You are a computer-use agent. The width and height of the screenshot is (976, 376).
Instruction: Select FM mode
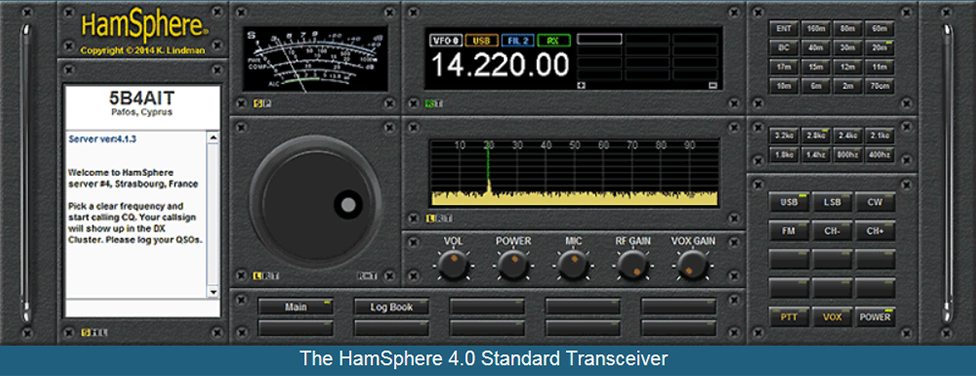click(789, 230)
